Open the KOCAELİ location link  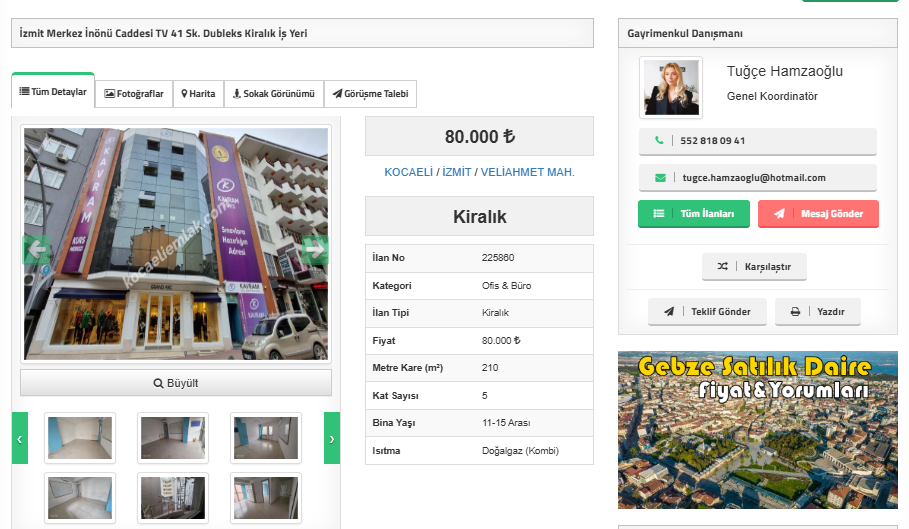tap(410, 172)
